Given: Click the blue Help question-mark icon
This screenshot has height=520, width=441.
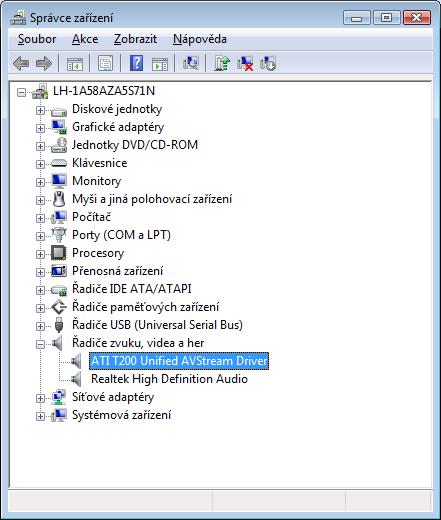Looking at the screenshot, I should 137,63.
